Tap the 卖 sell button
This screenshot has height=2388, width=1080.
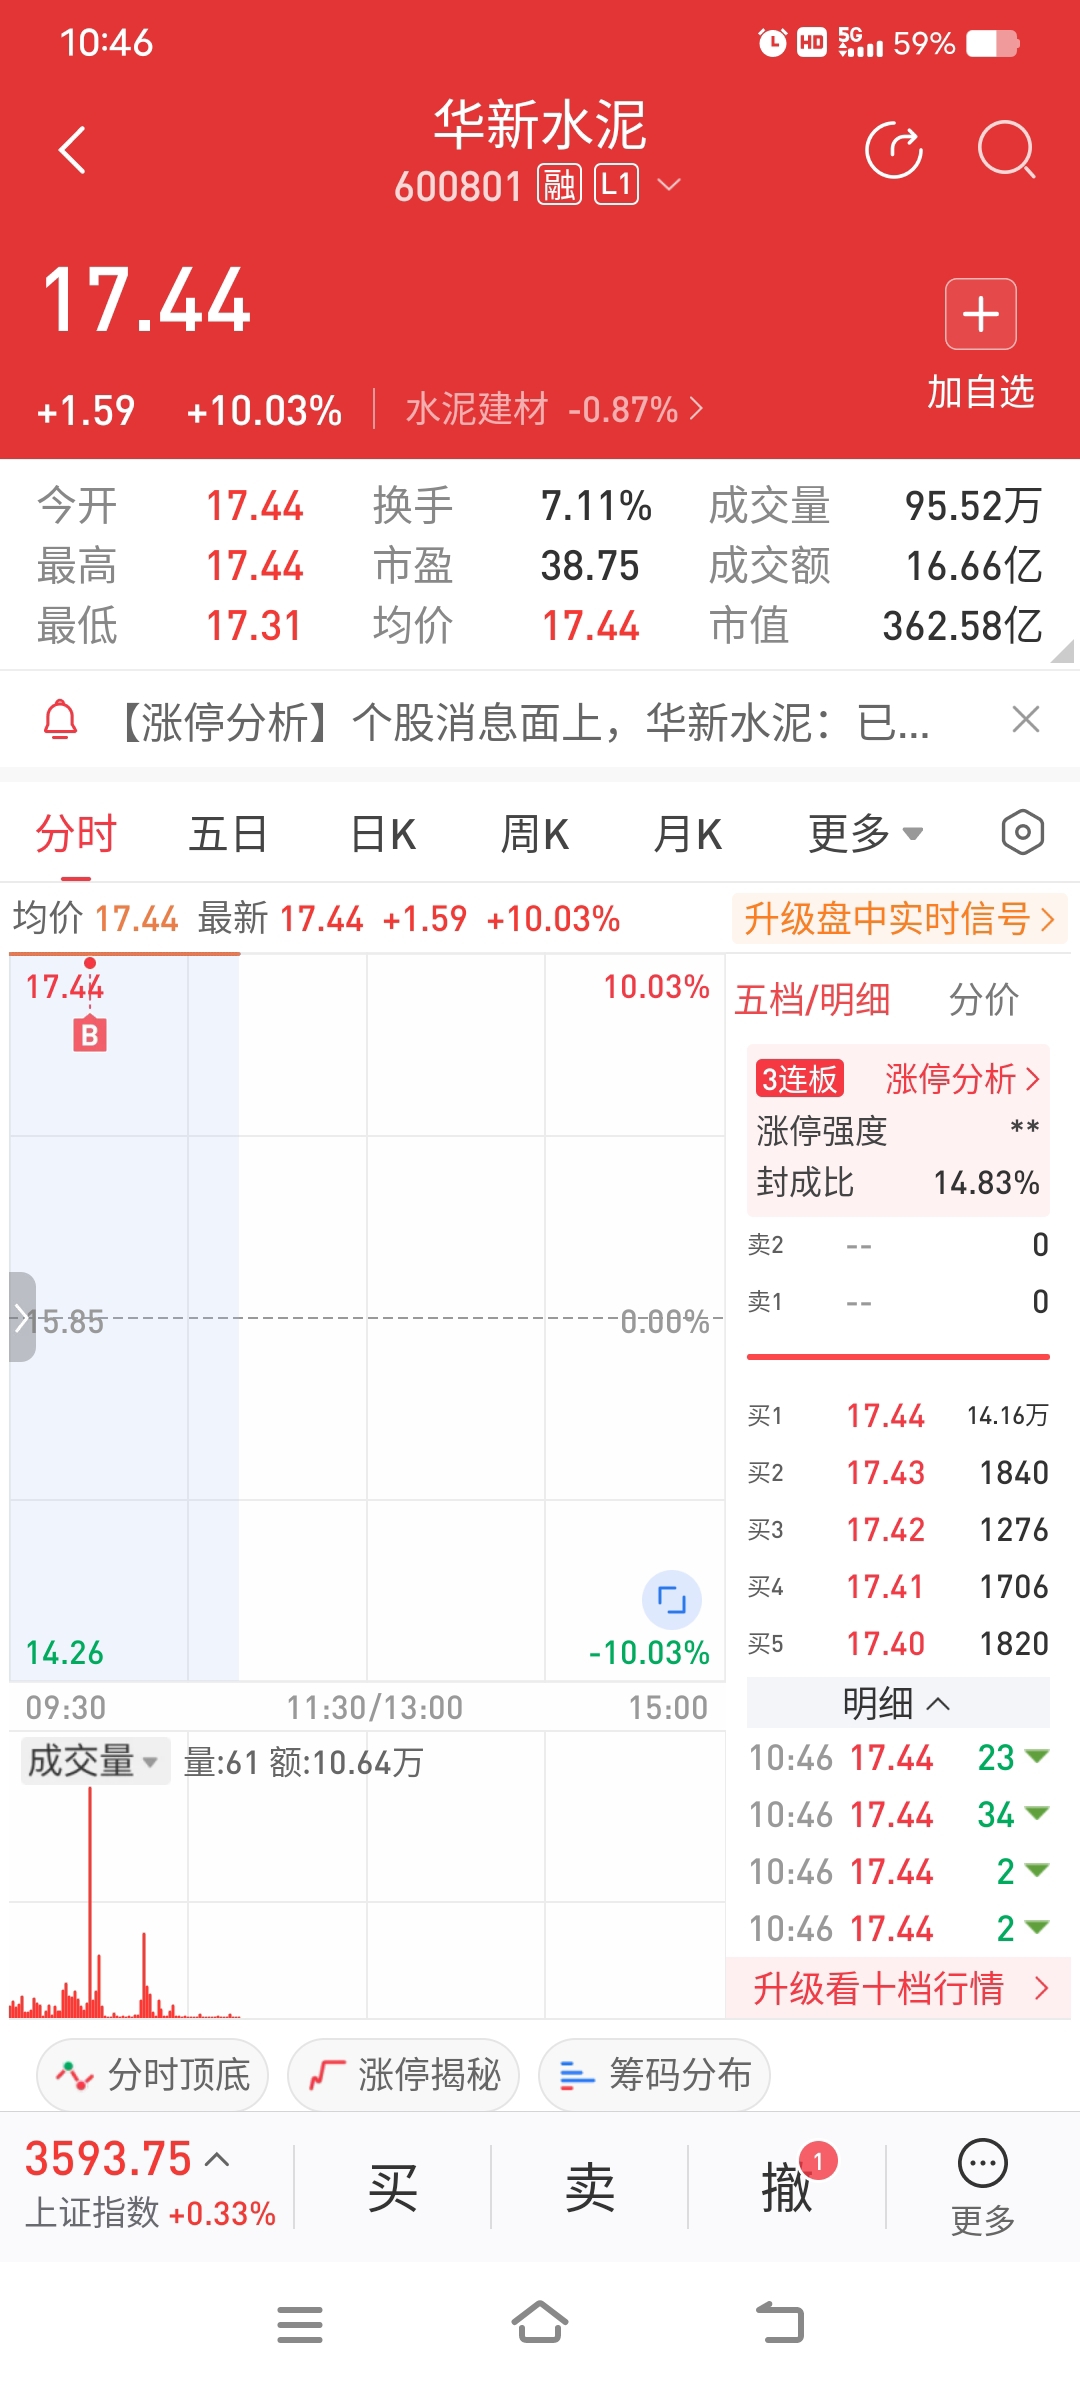click(590, 2188)
